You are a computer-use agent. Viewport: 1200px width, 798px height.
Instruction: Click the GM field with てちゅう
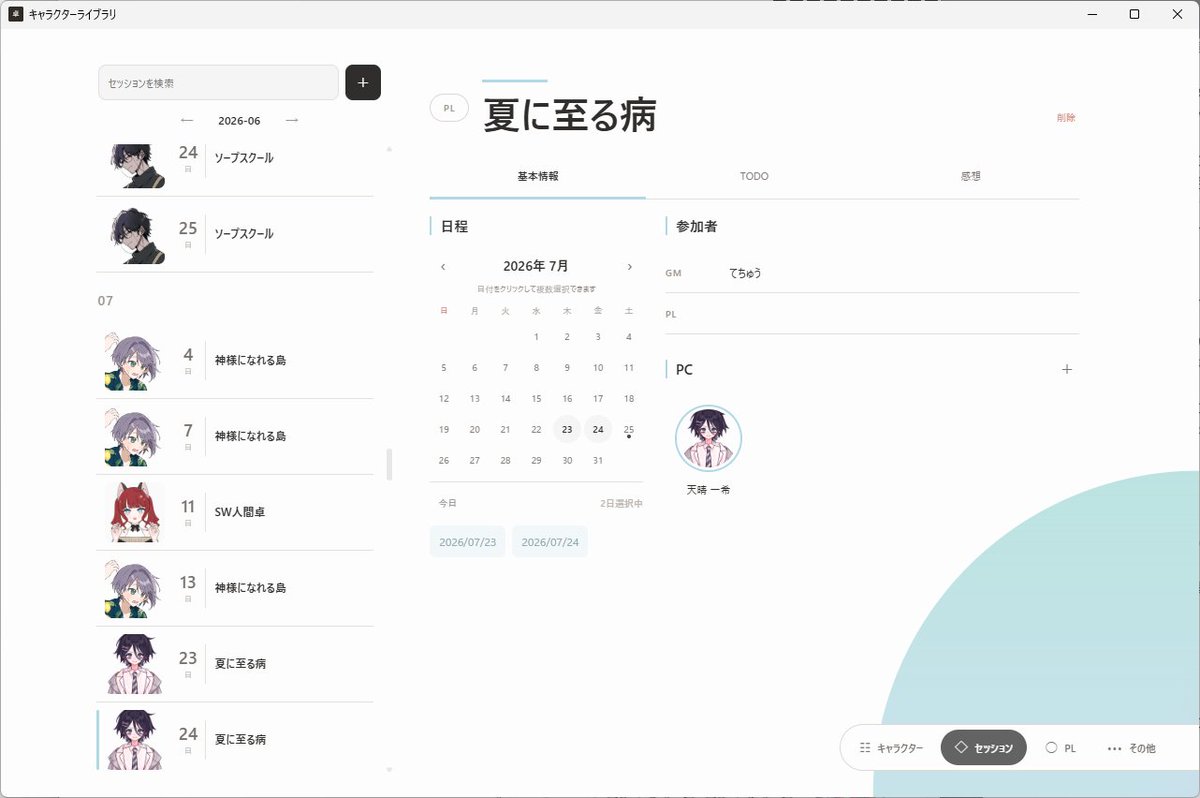pos(872,272)
